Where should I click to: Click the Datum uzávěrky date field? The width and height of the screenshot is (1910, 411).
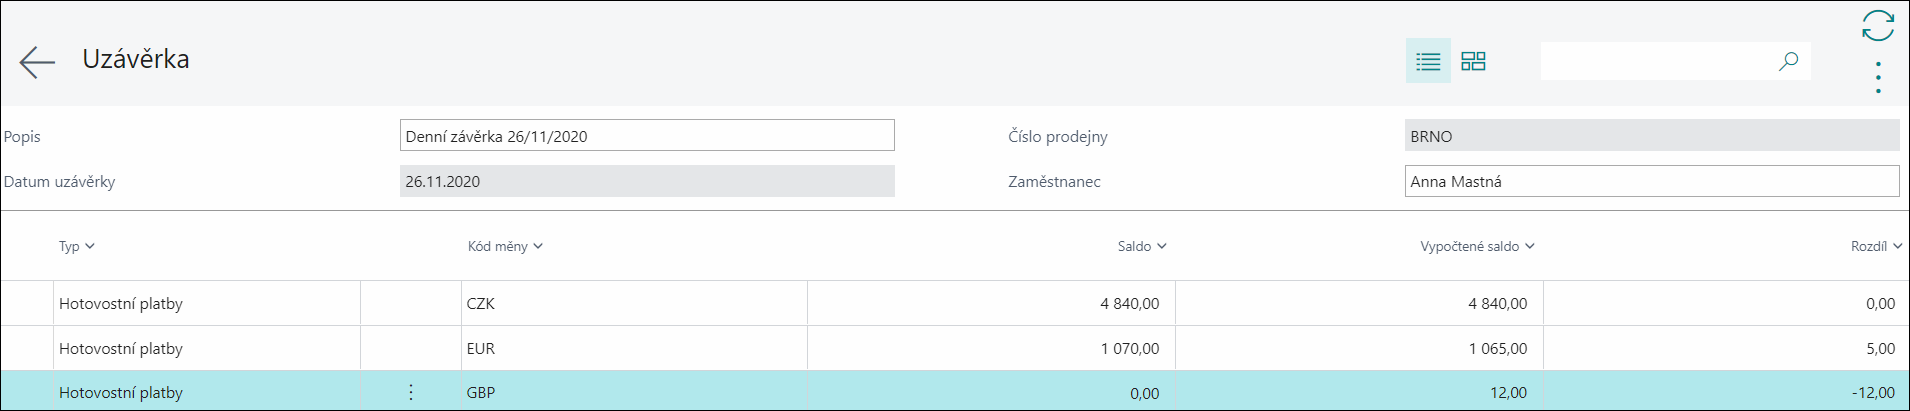click(646, 181)
